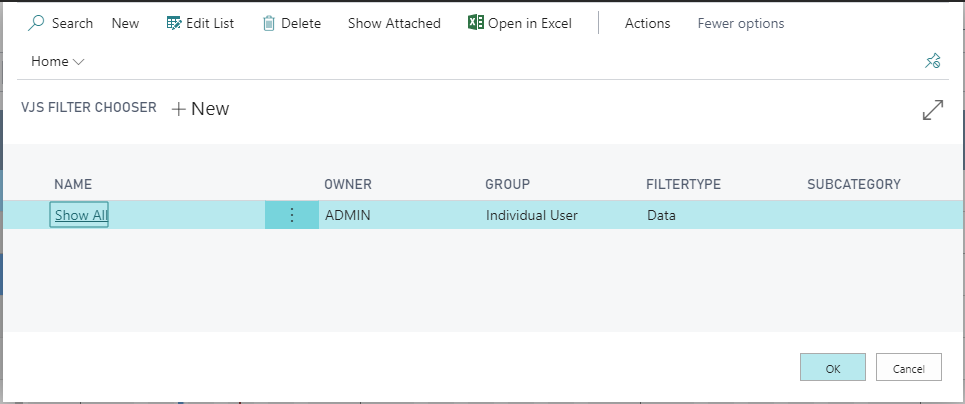Sort by the Name column header
This screenshot has height=404, width=965.
click(73, 184)
